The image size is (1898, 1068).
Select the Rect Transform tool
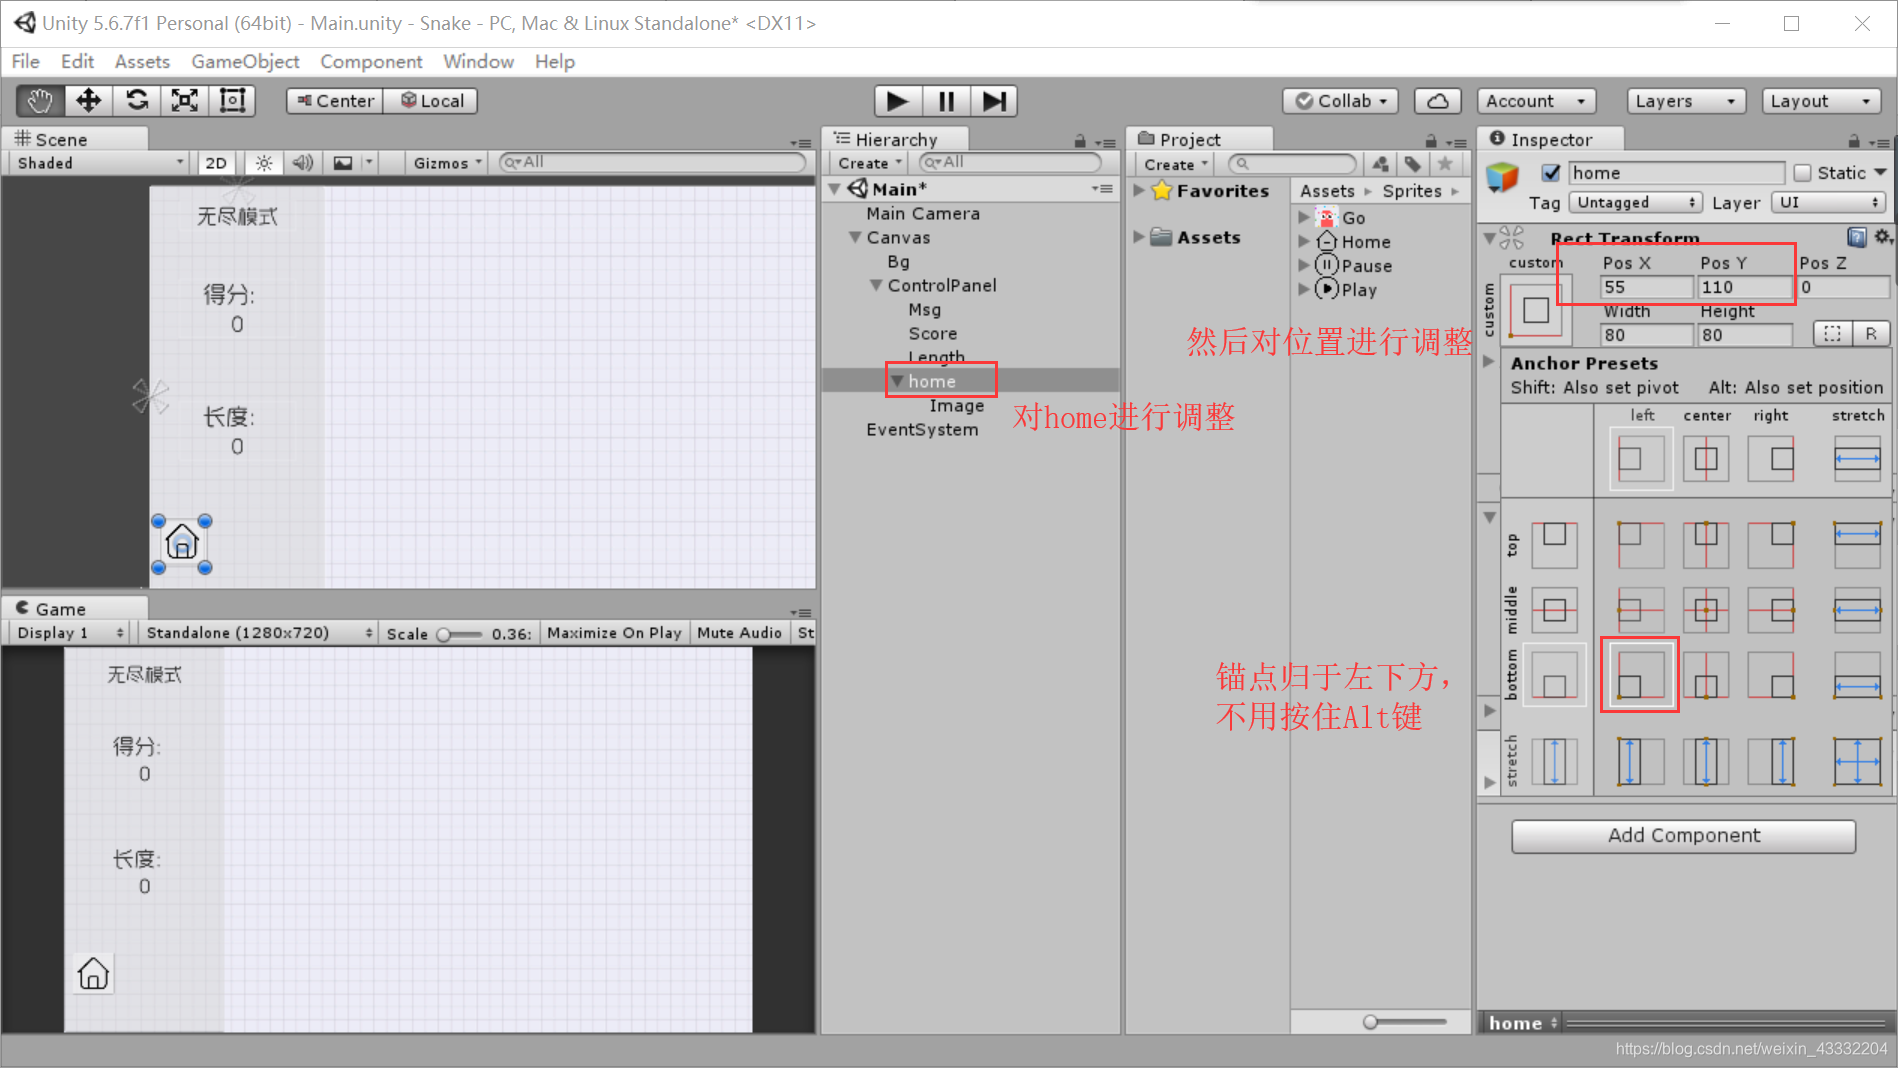(x=232, y=101)
